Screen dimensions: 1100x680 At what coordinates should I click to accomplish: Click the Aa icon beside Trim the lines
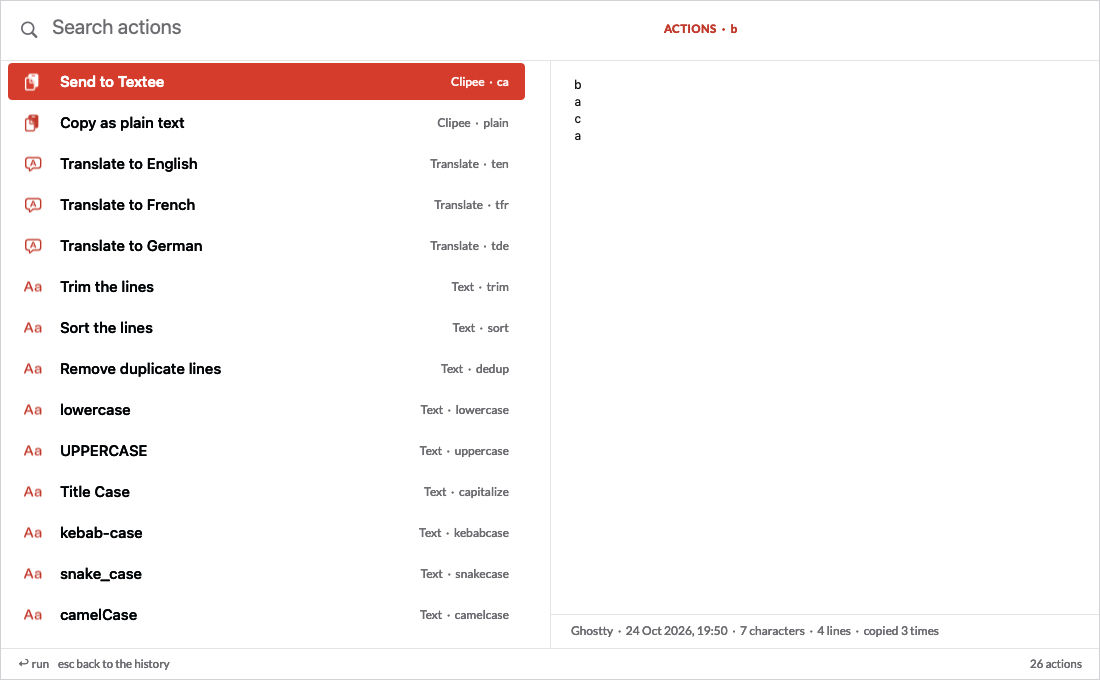[x=33, y=287]
